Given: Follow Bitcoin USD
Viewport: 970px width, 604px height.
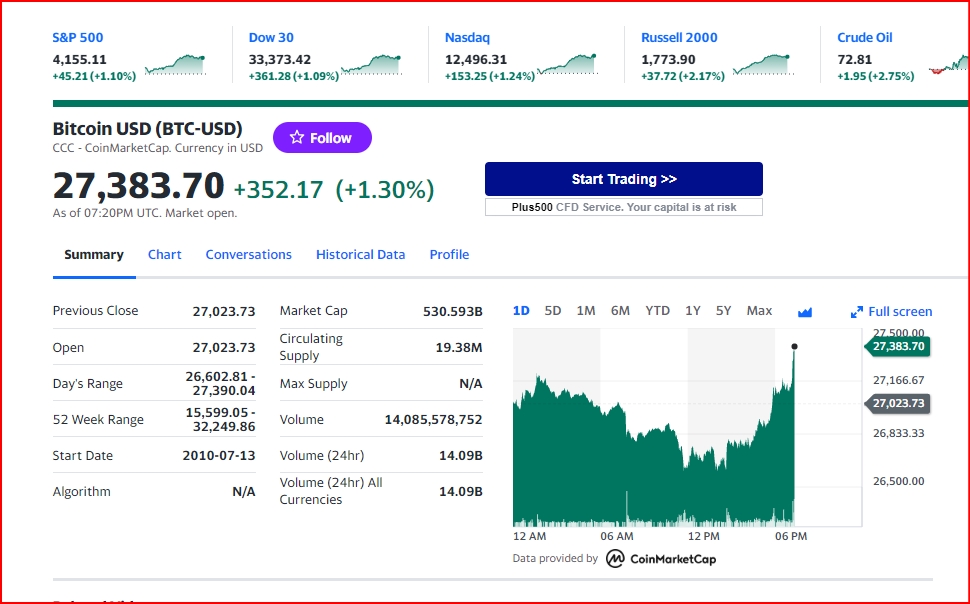Looking at the screenshot, I should click(x=322, y=137).
